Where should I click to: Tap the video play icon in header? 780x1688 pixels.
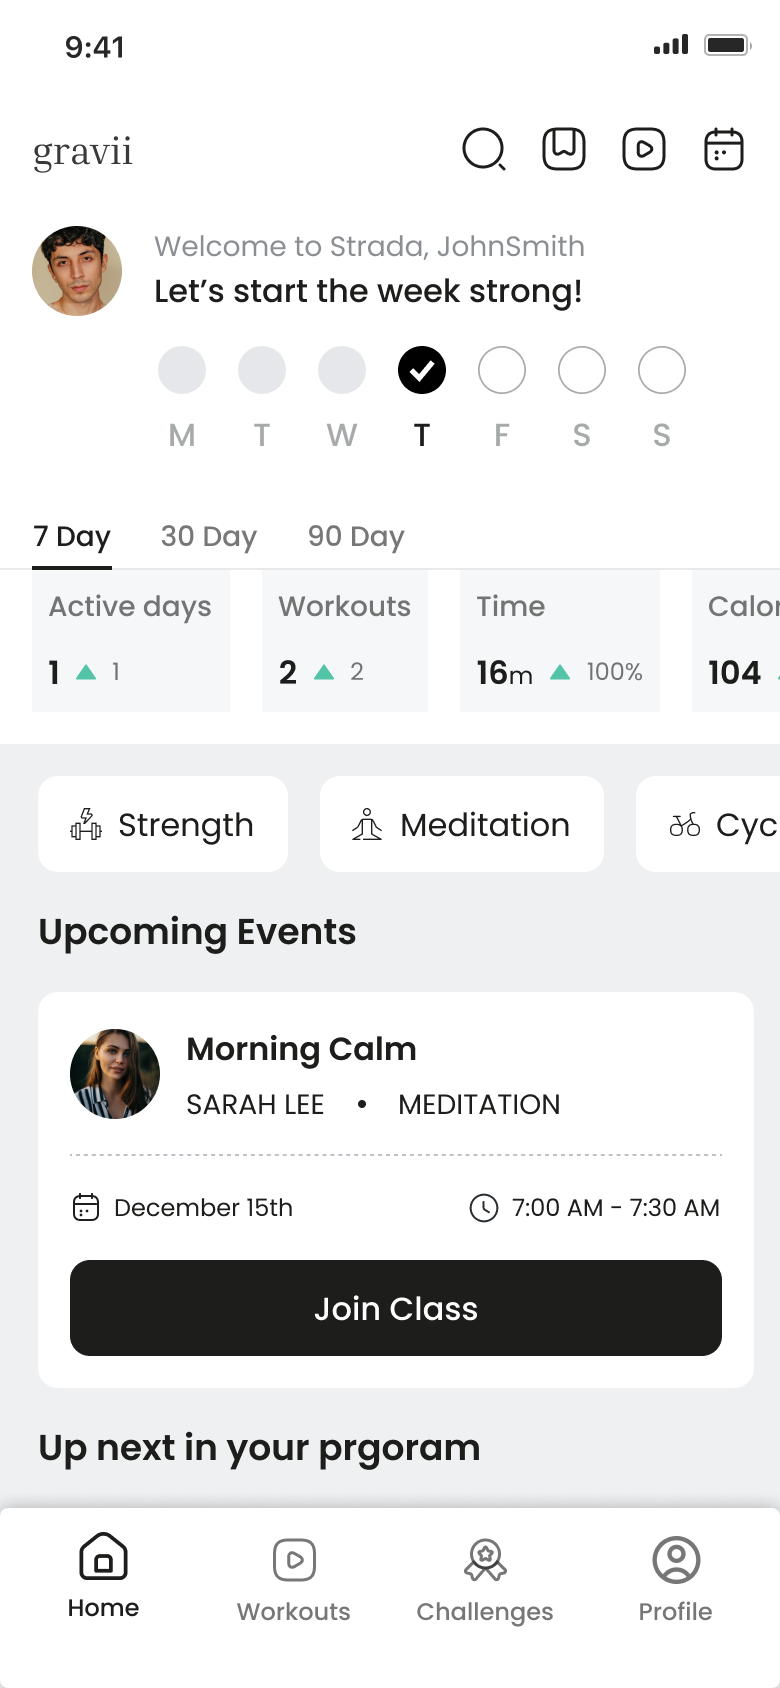click(x=644, y=150)
